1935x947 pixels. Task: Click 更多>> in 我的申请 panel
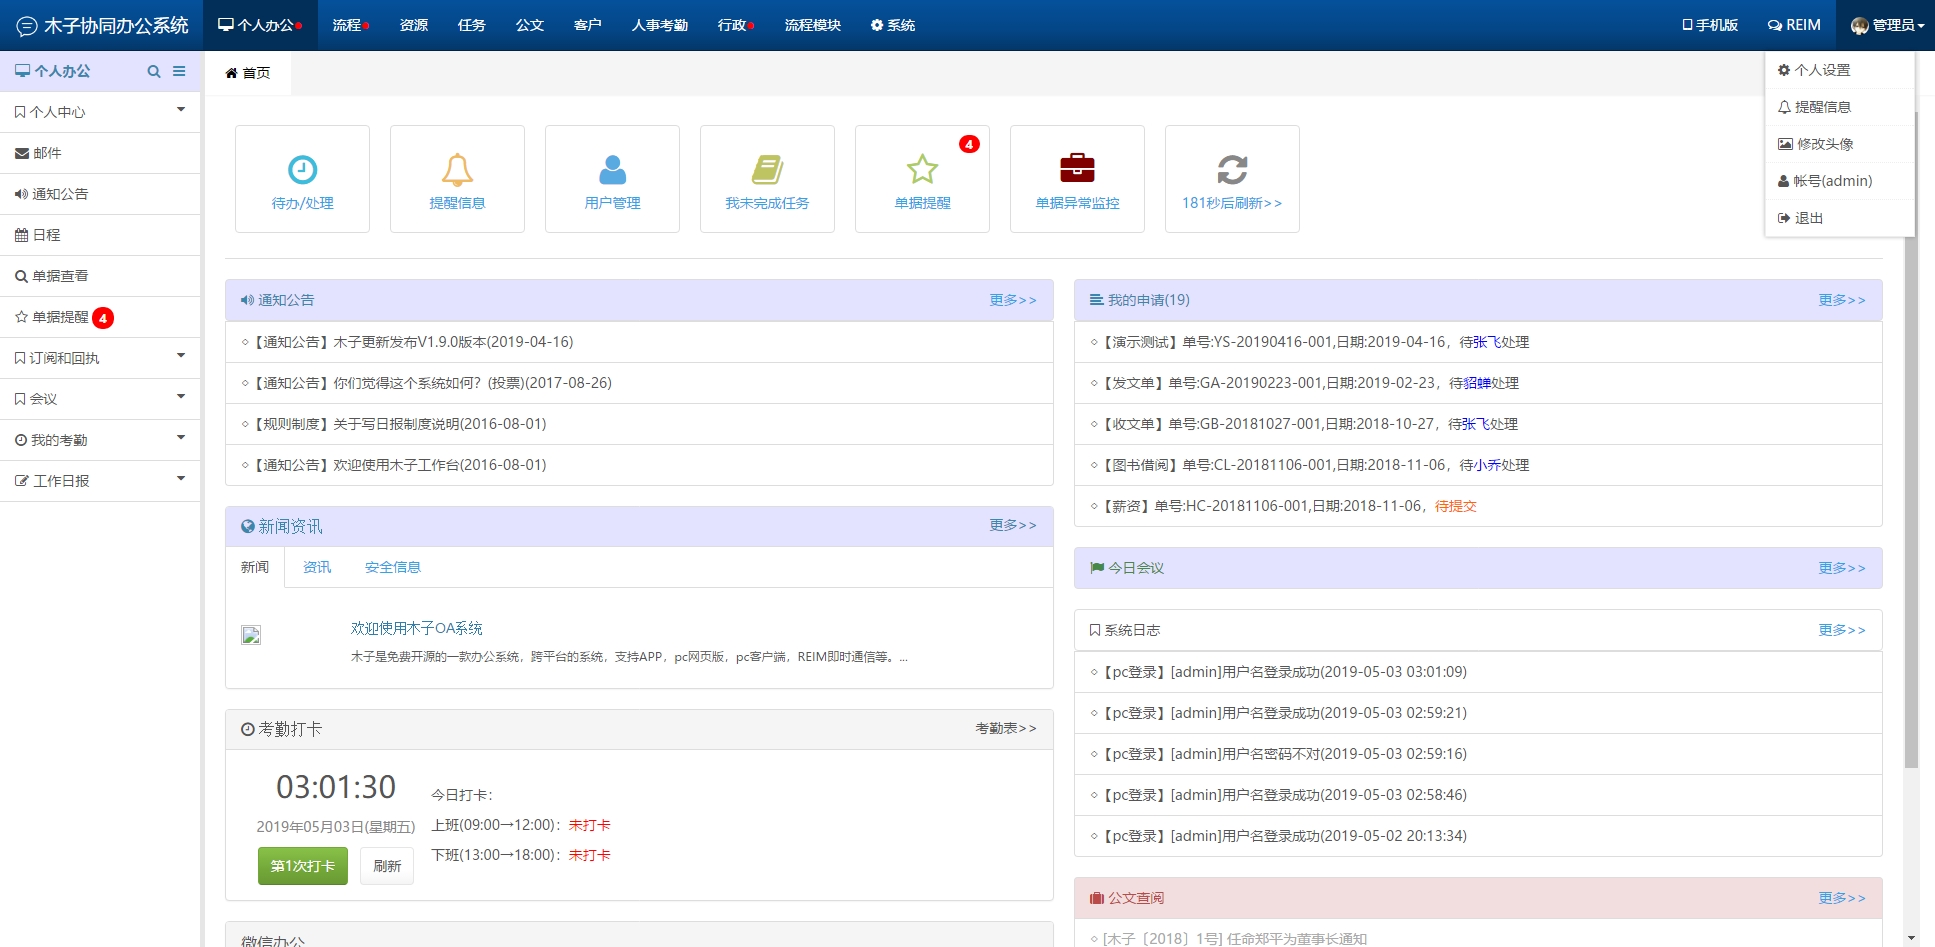1842,300
